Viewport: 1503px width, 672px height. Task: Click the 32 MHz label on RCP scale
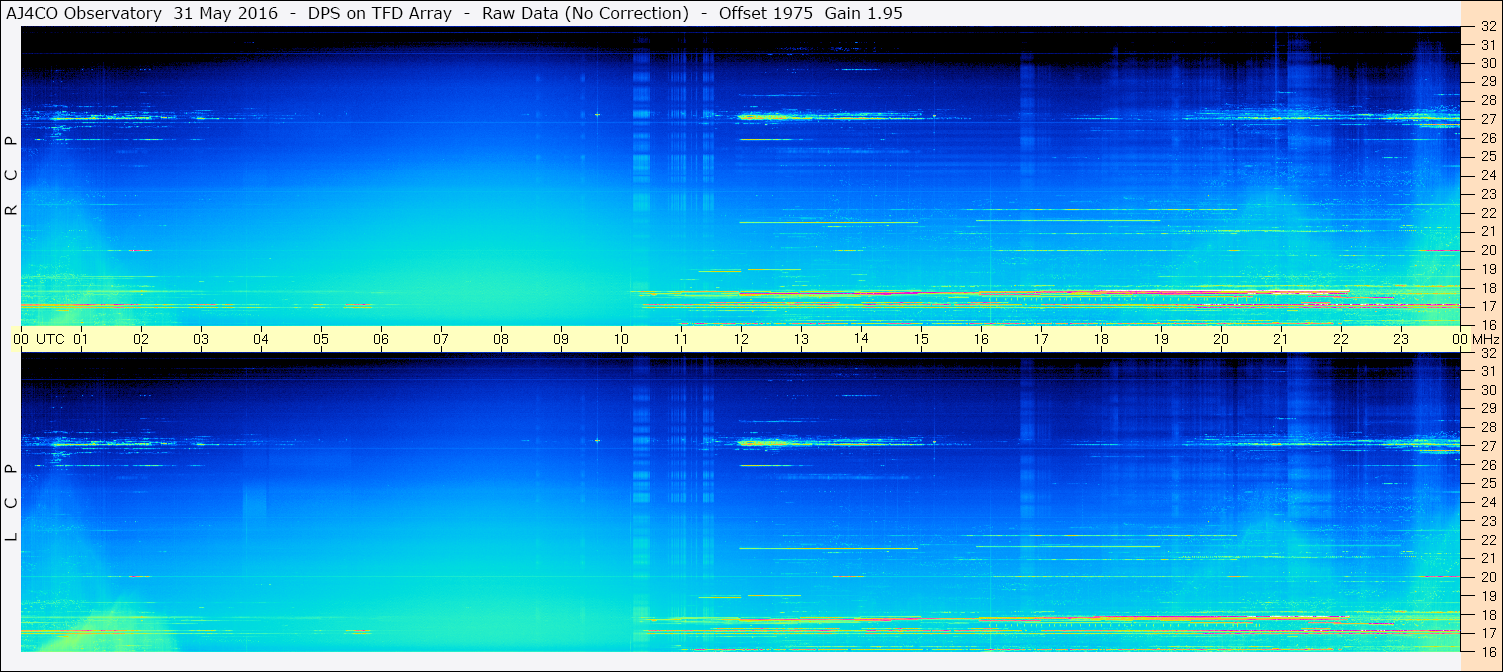pos(1487,27)
